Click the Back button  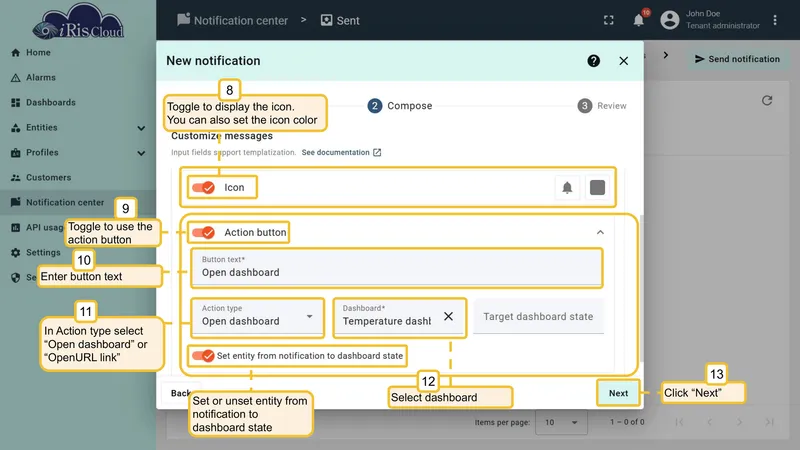(181, 393)
